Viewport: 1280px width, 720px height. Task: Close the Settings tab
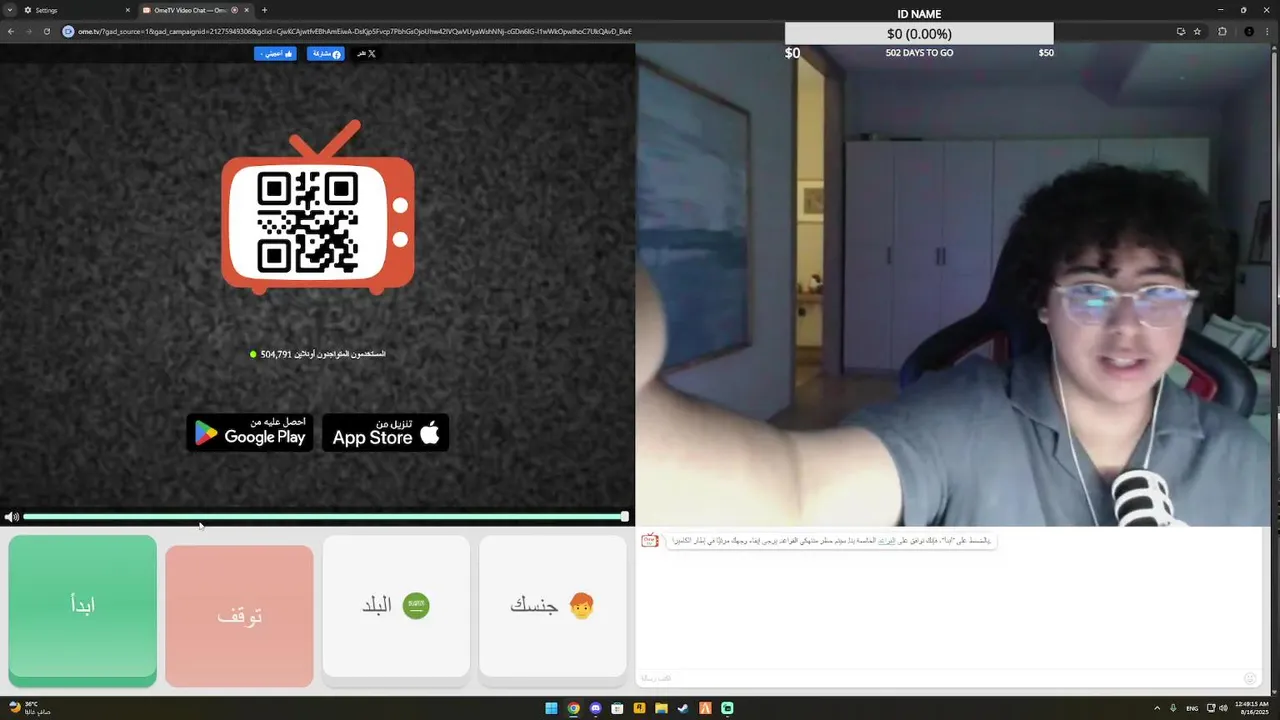(x=127, y=10)
